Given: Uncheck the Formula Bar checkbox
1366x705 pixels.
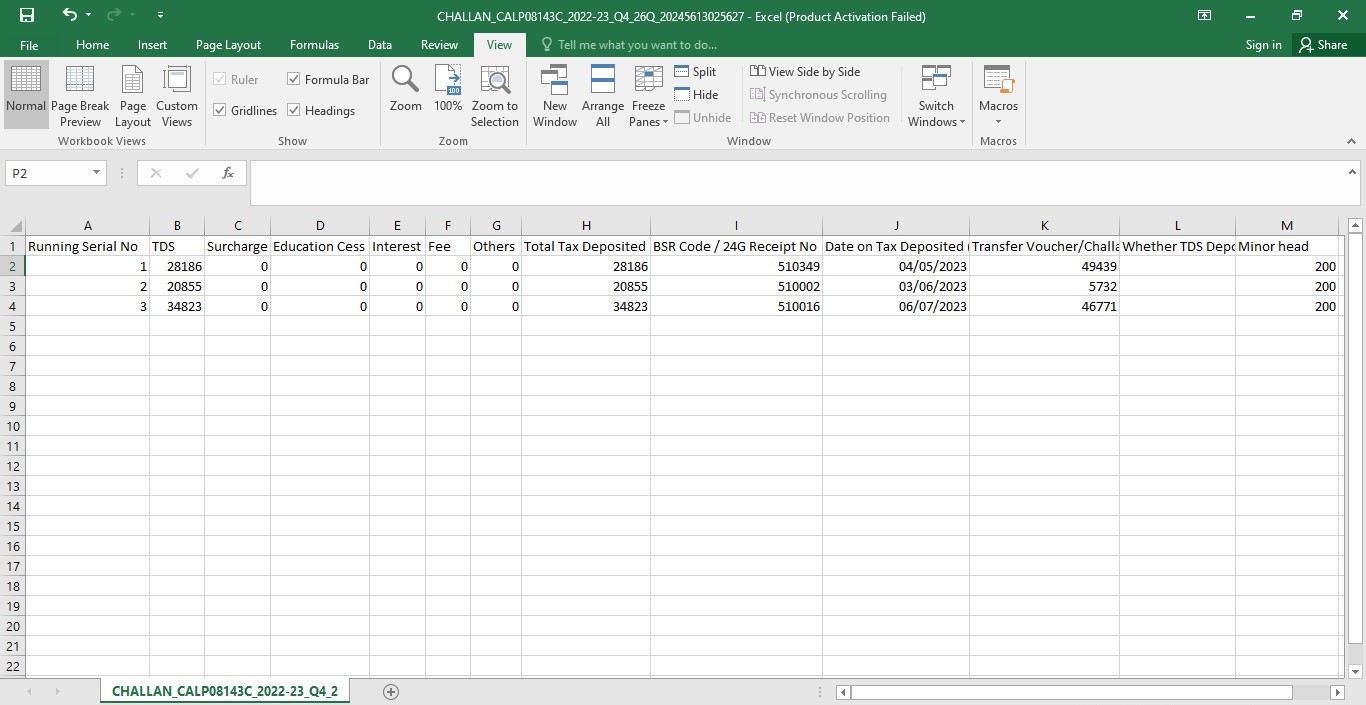Looking at the screenshot, I should click(x=294, y=79).
